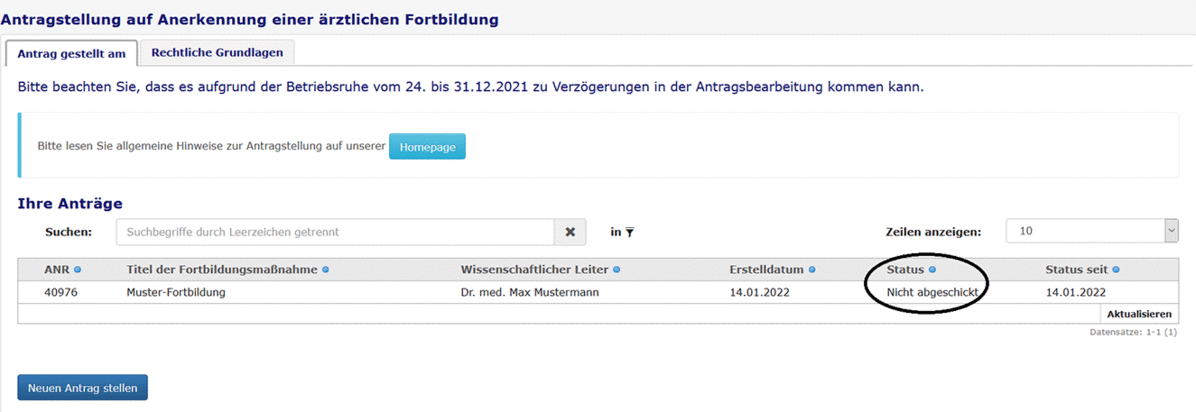This screenshot has height=412, width=1196.
Task: Click the blue sort dot beside ANR
Action: (x=77, y=270)
